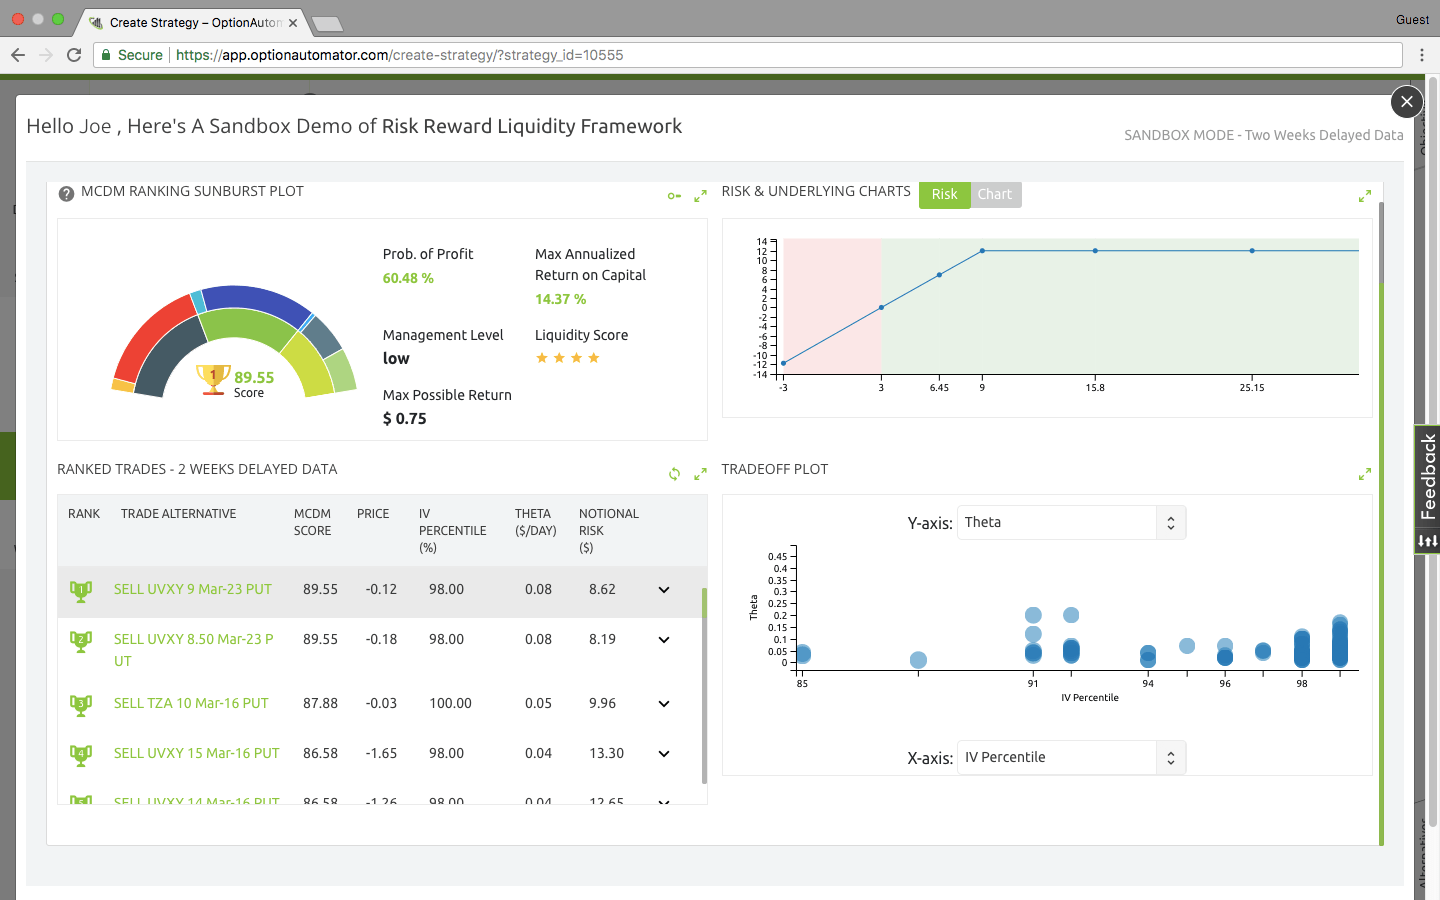Click the sliders icon below the Feedback tab
The width and height of the screenshot is (1440, 900).
(1428, 541)
